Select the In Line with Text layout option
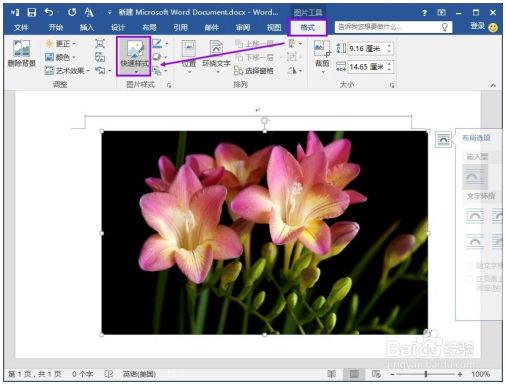Screen dimensions: 506x385 click(x=475, y=177)
